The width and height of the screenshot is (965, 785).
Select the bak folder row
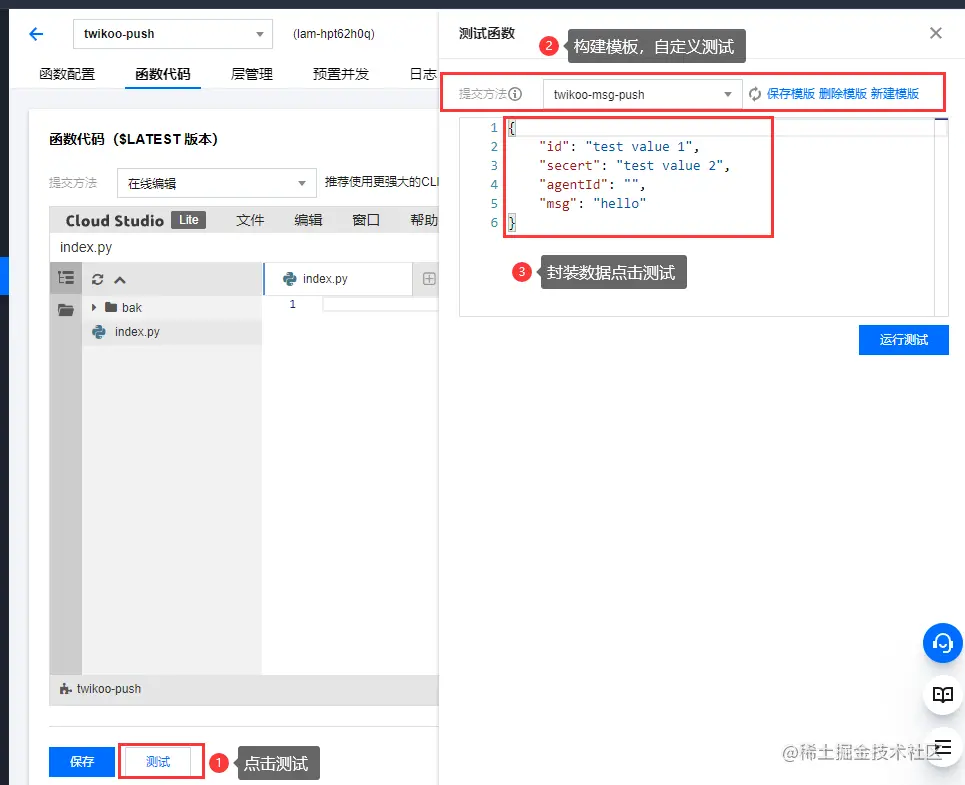pos(172,308)
